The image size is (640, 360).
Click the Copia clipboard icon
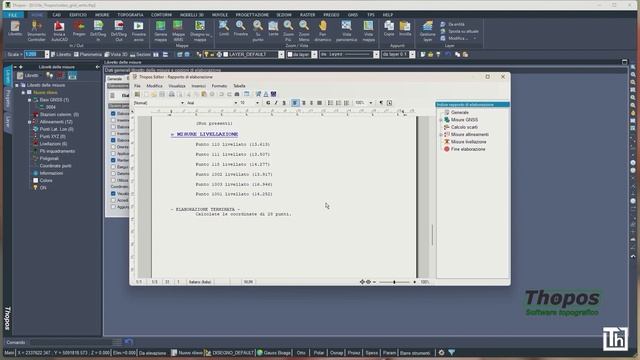389,29
